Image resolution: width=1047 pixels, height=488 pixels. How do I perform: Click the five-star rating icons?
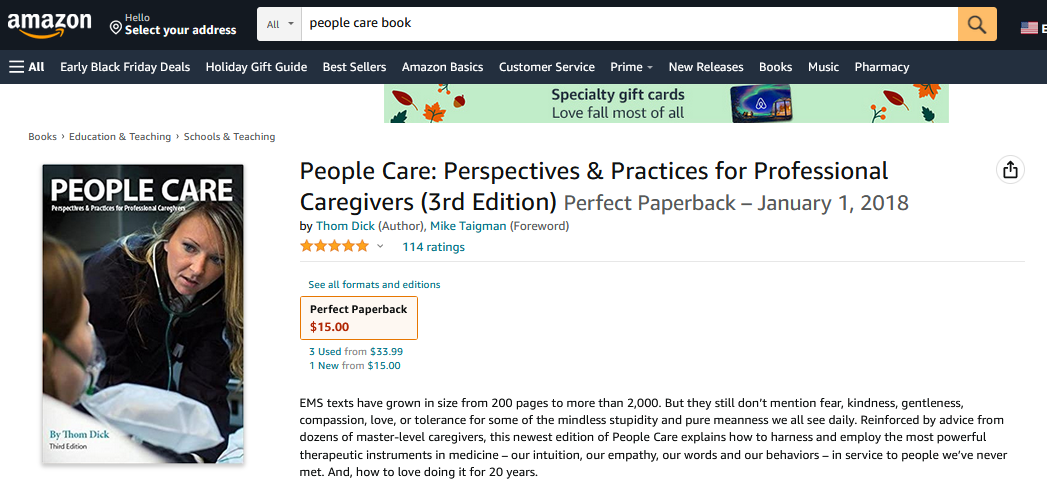point(334,246)
